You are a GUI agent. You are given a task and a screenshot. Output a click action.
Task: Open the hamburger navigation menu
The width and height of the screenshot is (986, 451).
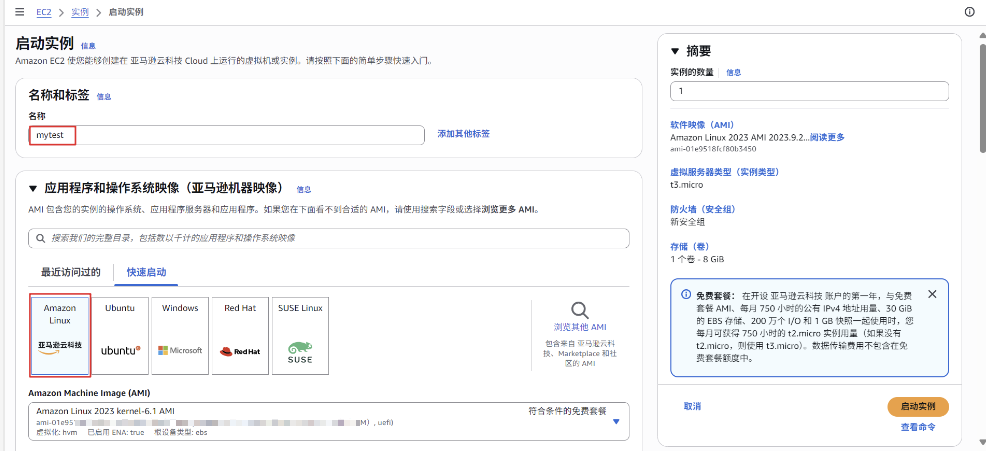click(x=19, y=12)
